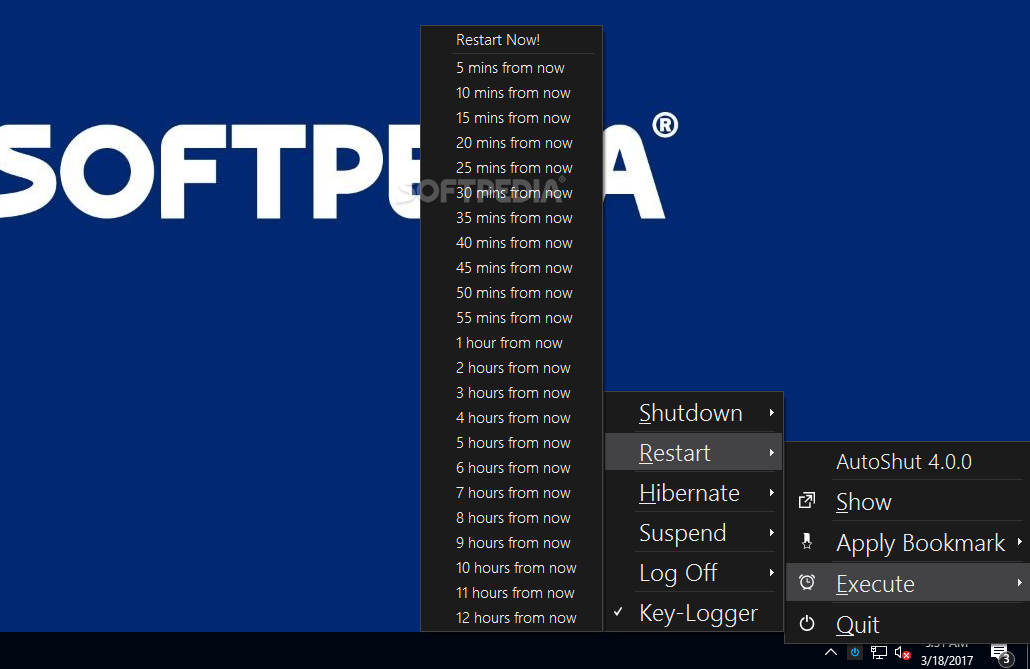Click the muted volume tray icon
The image size is (1030, 669).
(903, 653)
